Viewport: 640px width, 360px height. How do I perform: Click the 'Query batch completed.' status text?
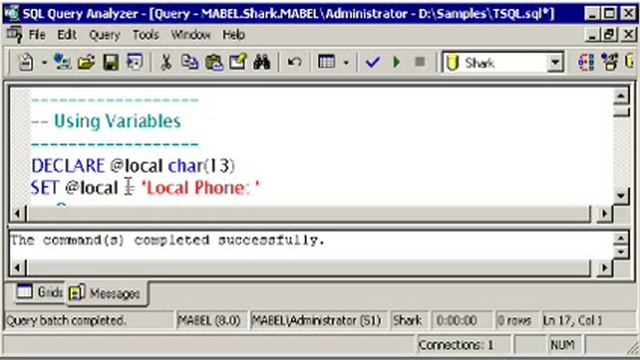(65, 321)
